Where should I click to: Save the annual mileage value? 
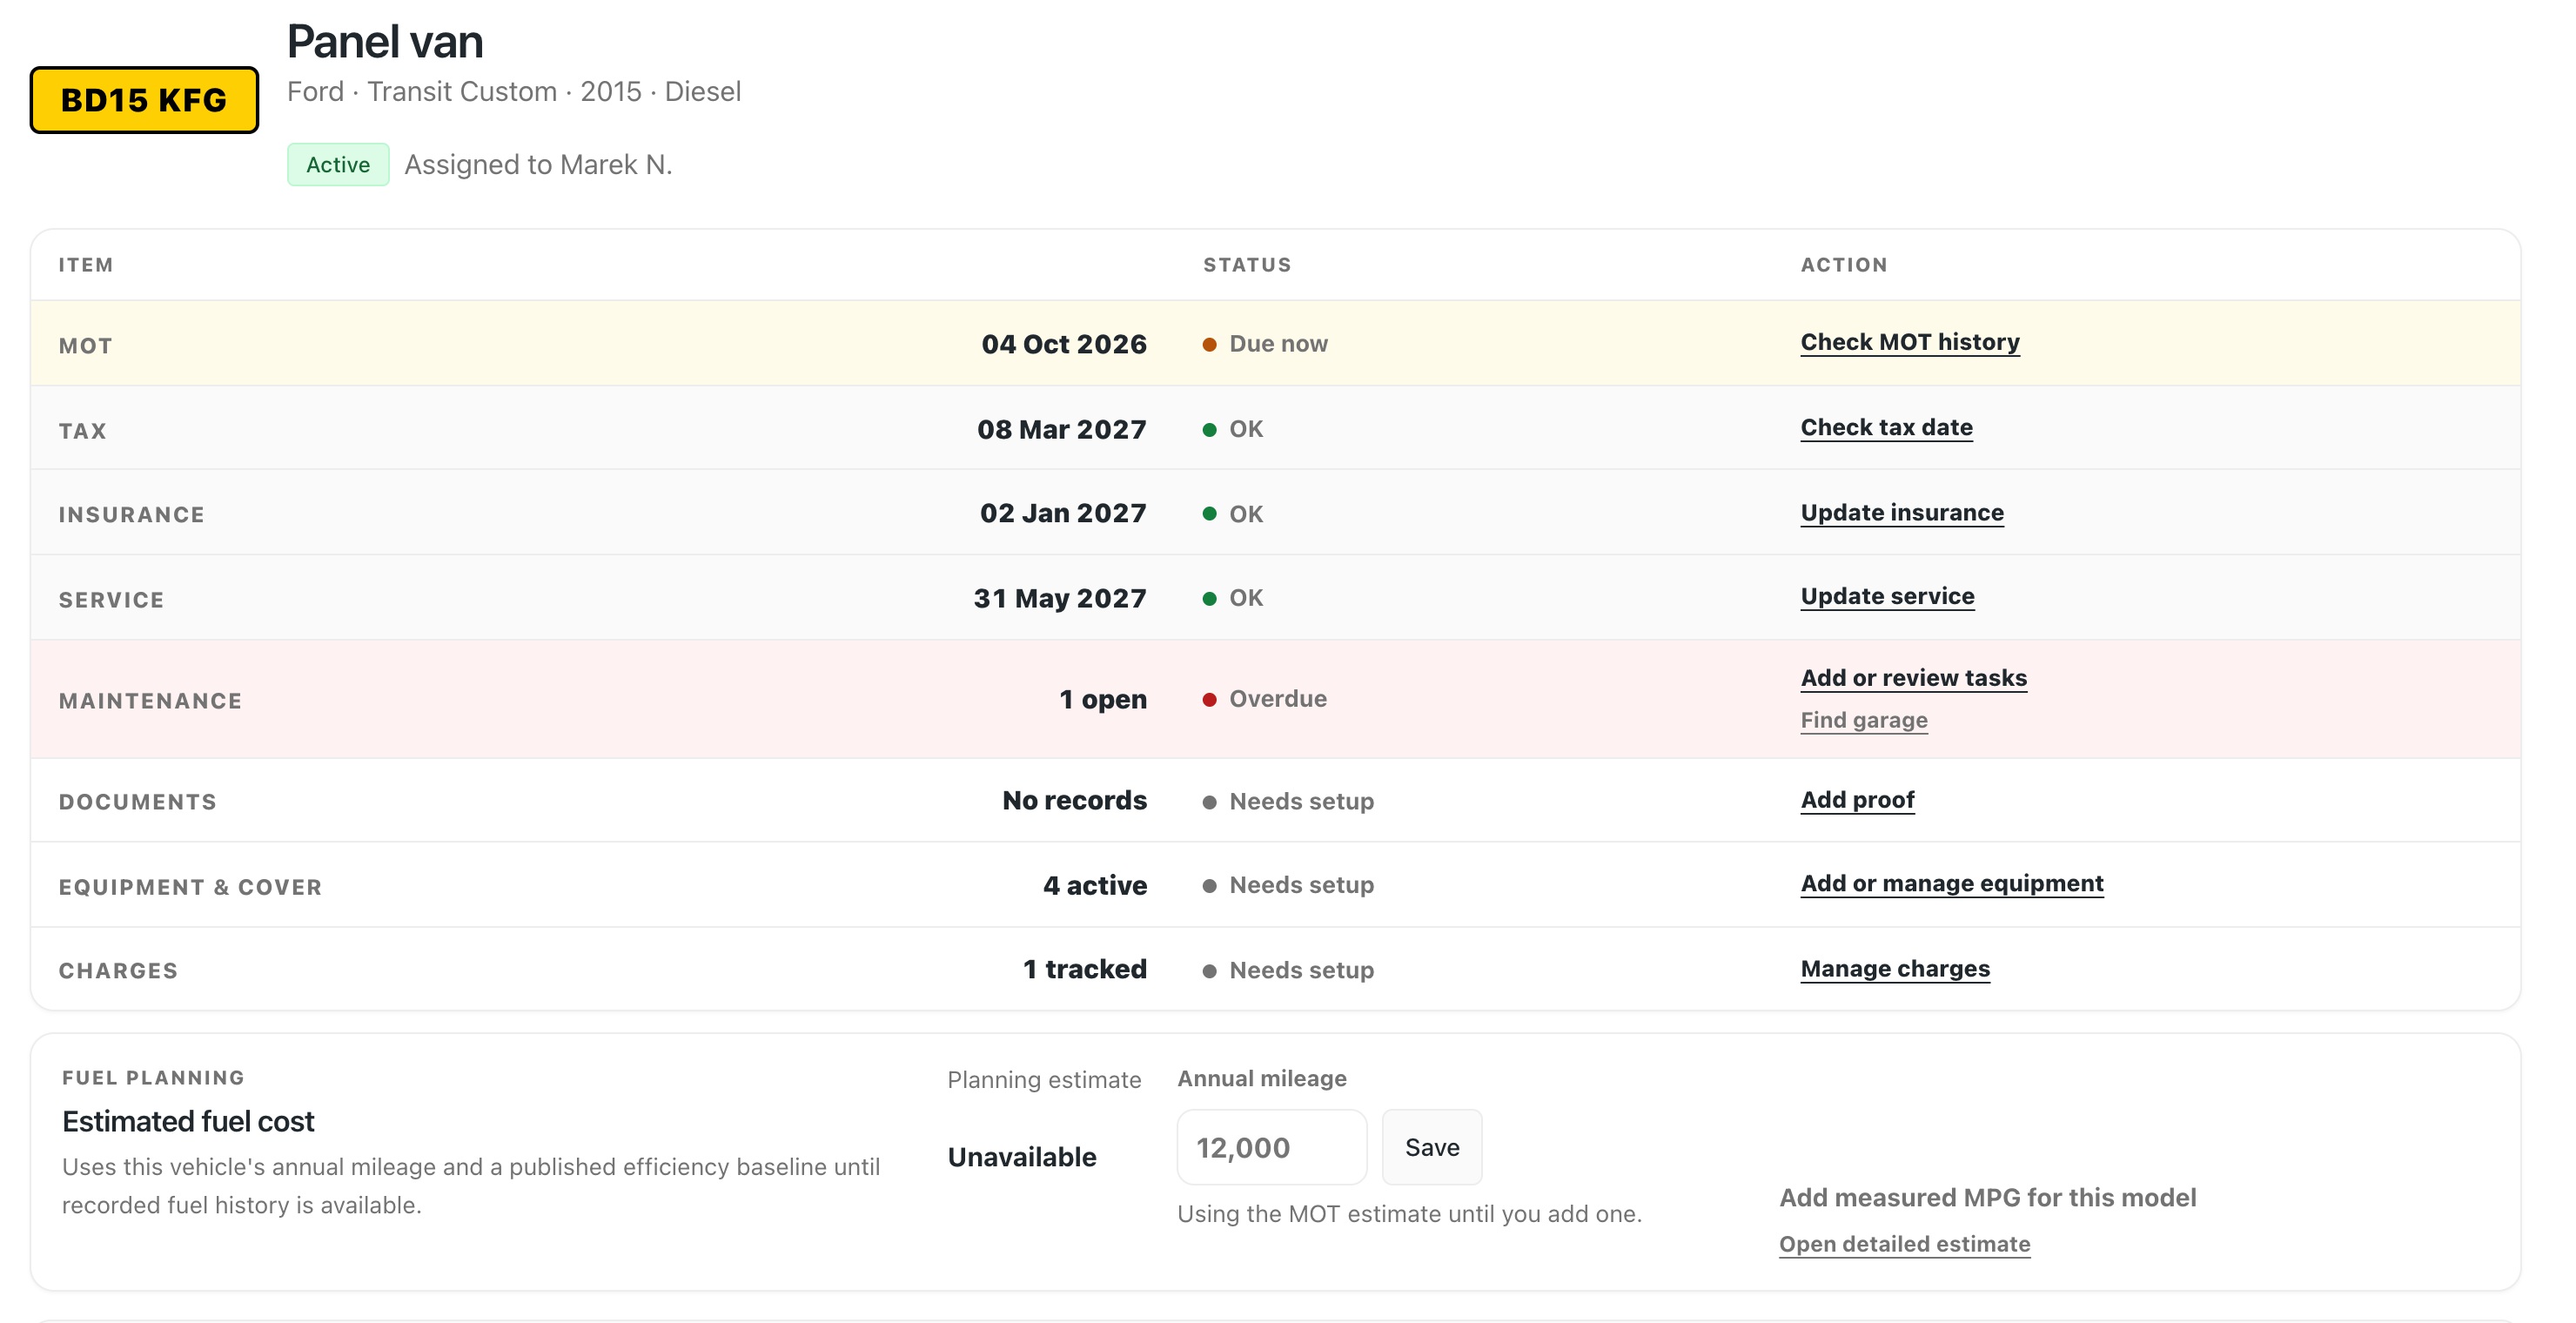tap(1432, 1147)
